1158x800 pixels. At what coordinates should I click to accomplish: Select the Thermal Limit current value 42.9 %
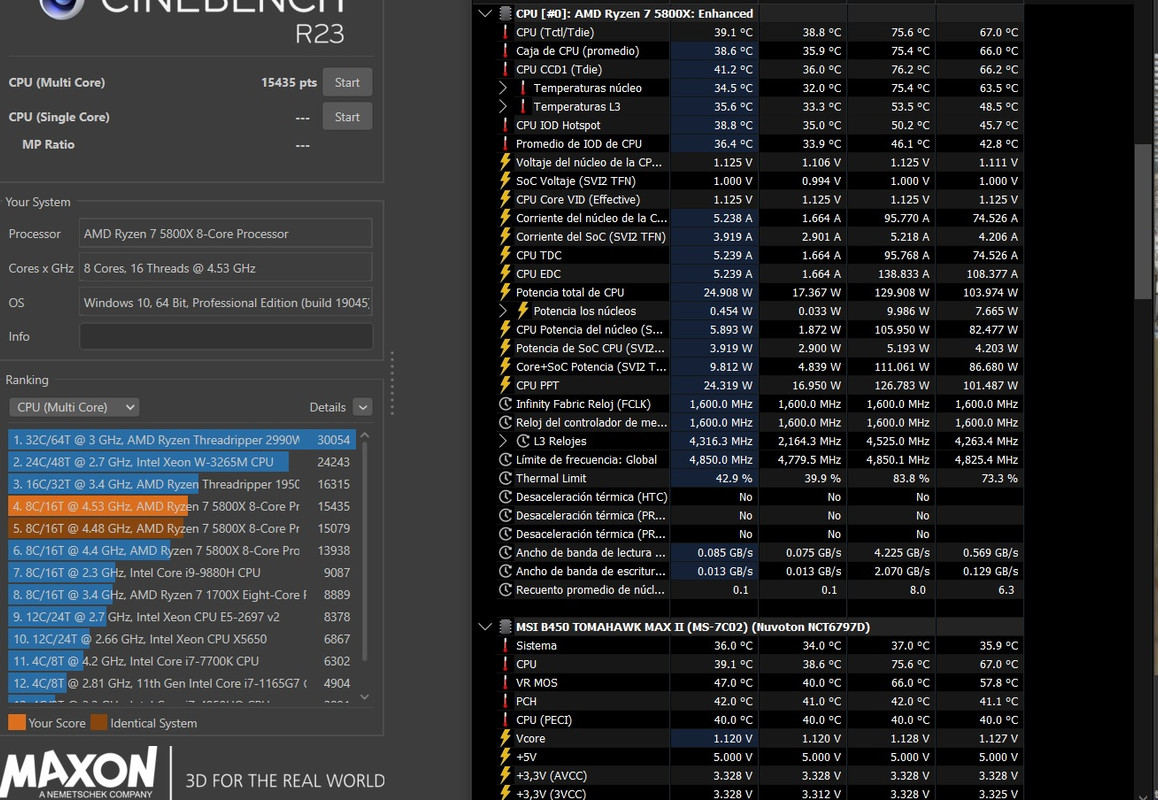pyautogui.click(x=733, y=478)
